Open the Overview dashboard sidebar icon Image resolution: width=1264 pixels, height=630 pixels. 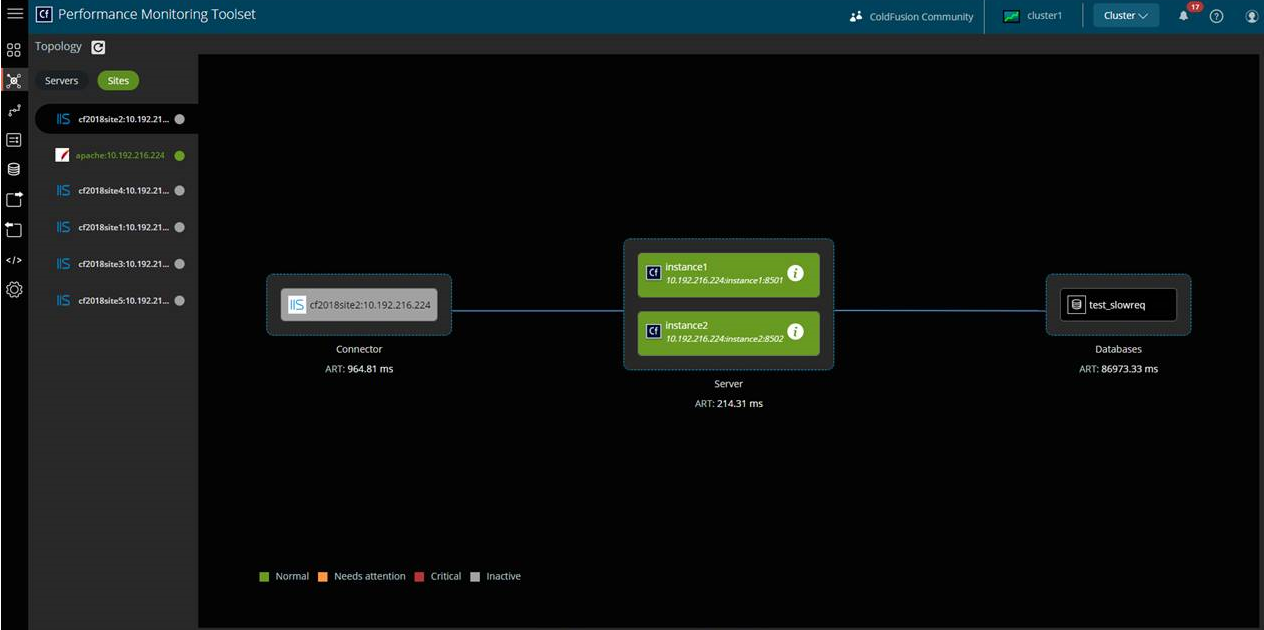pyautogui.click(x=14, y=49)
